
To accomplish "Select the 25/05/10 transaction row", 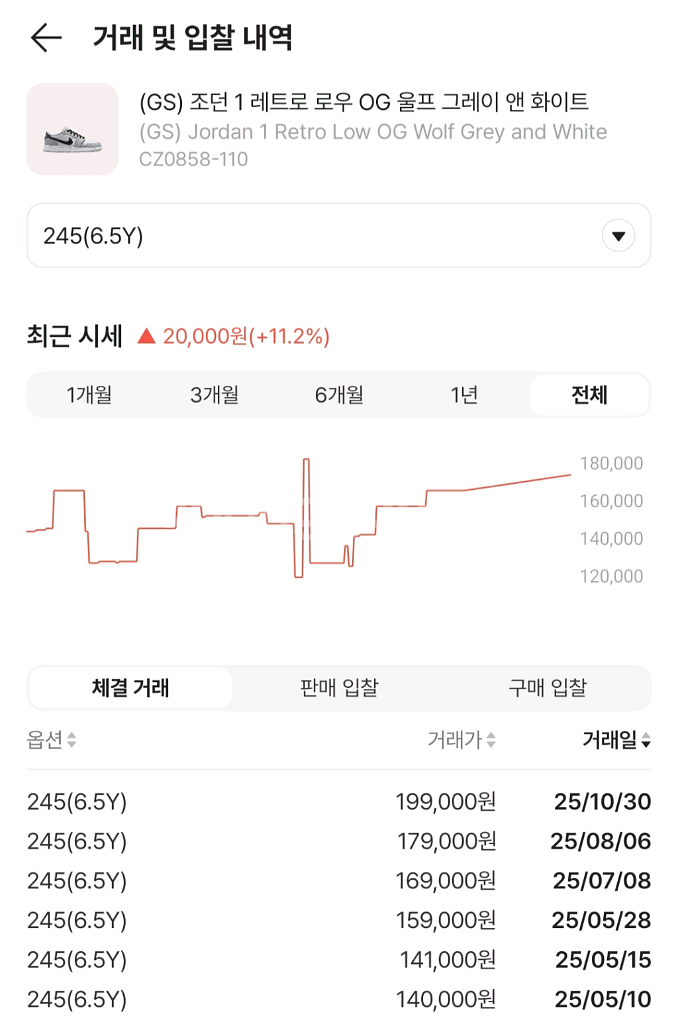I will pos(339,999).
